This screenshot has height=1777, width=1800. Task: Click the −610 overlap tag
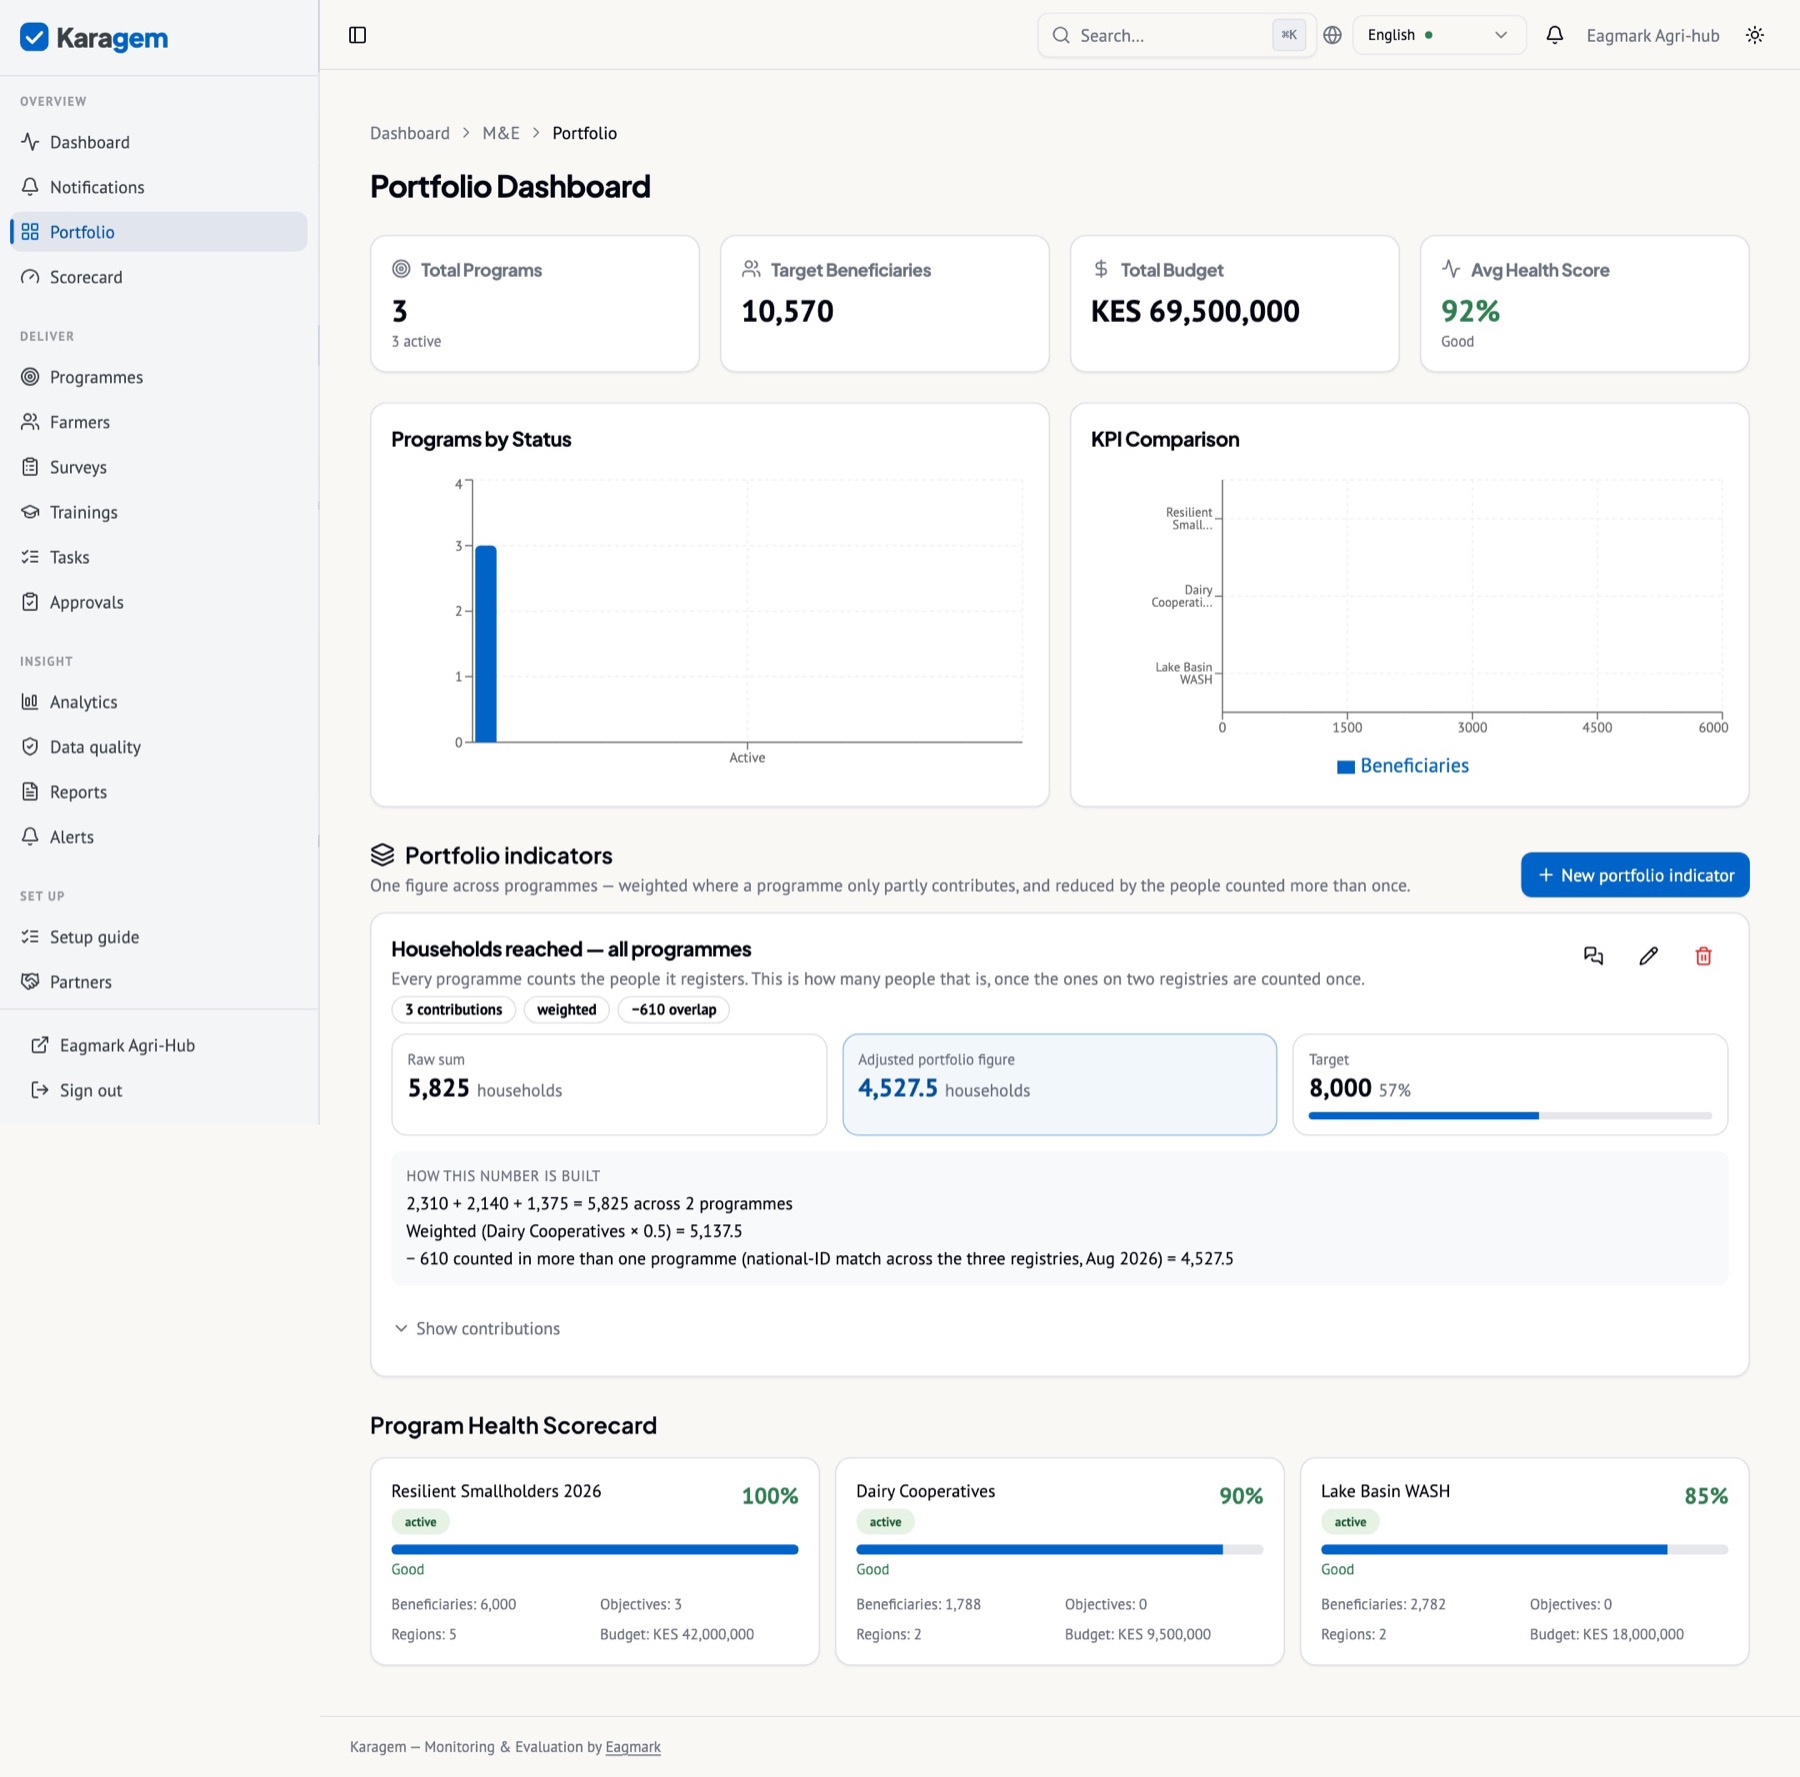pos(674,1010)
